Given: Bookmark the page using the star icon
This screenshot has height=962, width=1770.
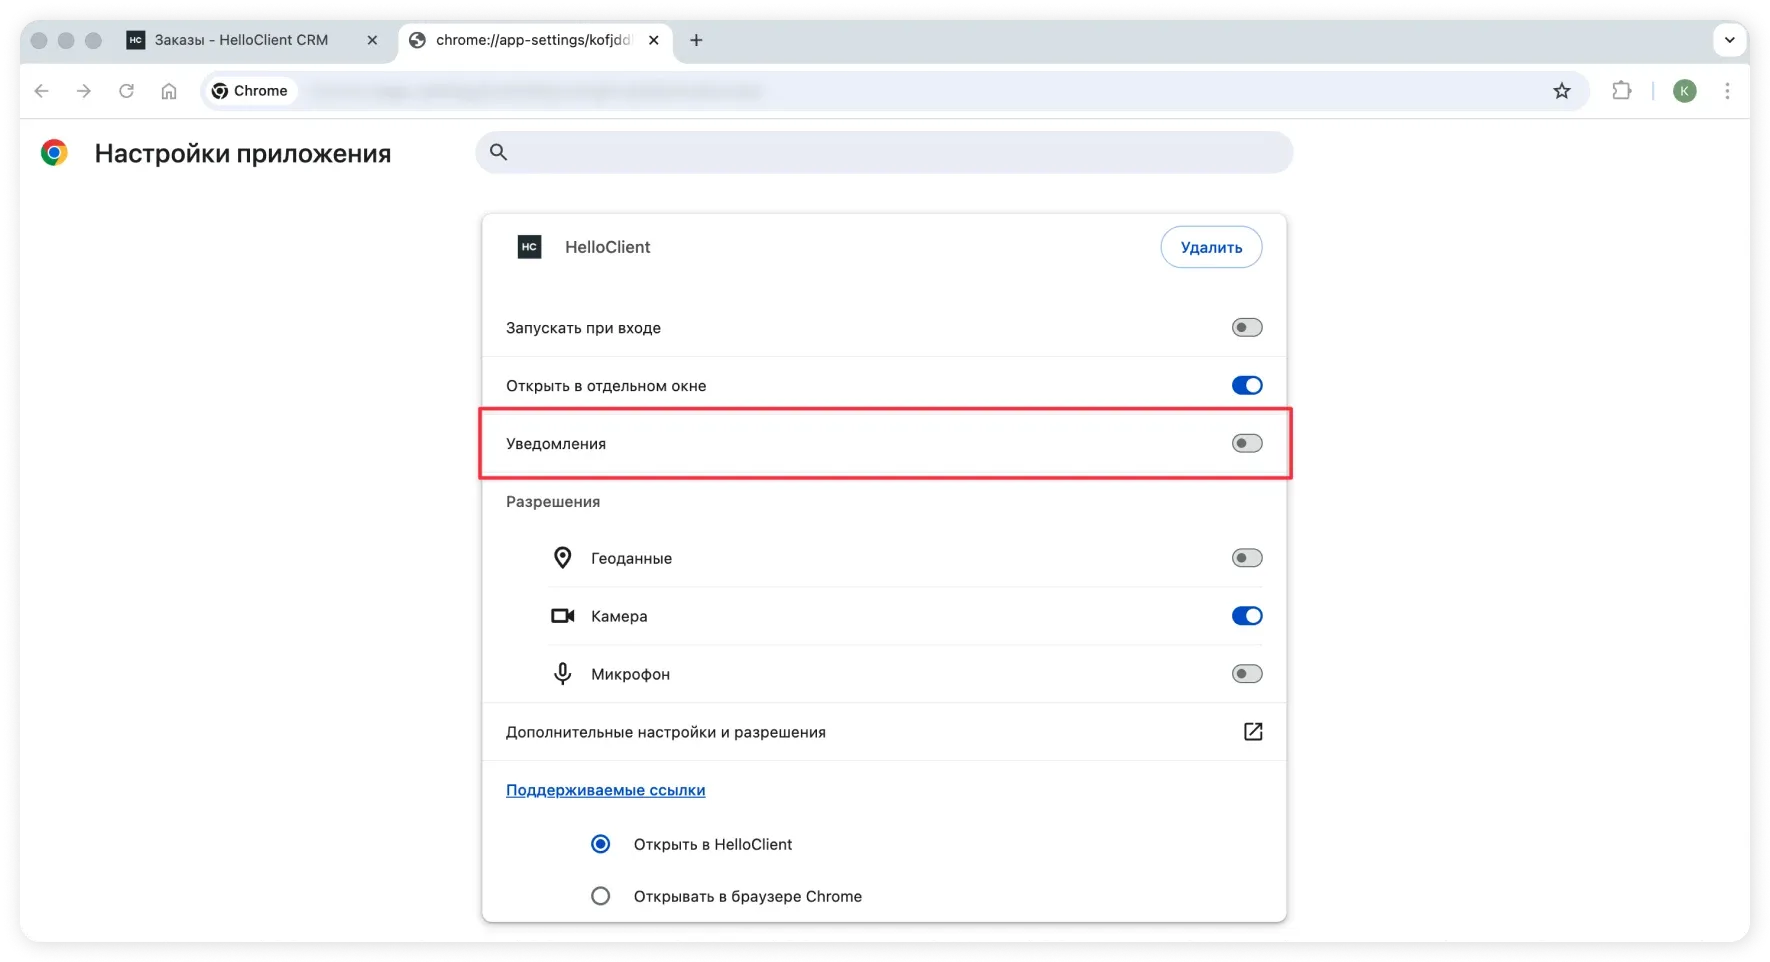Looking at the screenshot, I should (x=1562, y=91).
